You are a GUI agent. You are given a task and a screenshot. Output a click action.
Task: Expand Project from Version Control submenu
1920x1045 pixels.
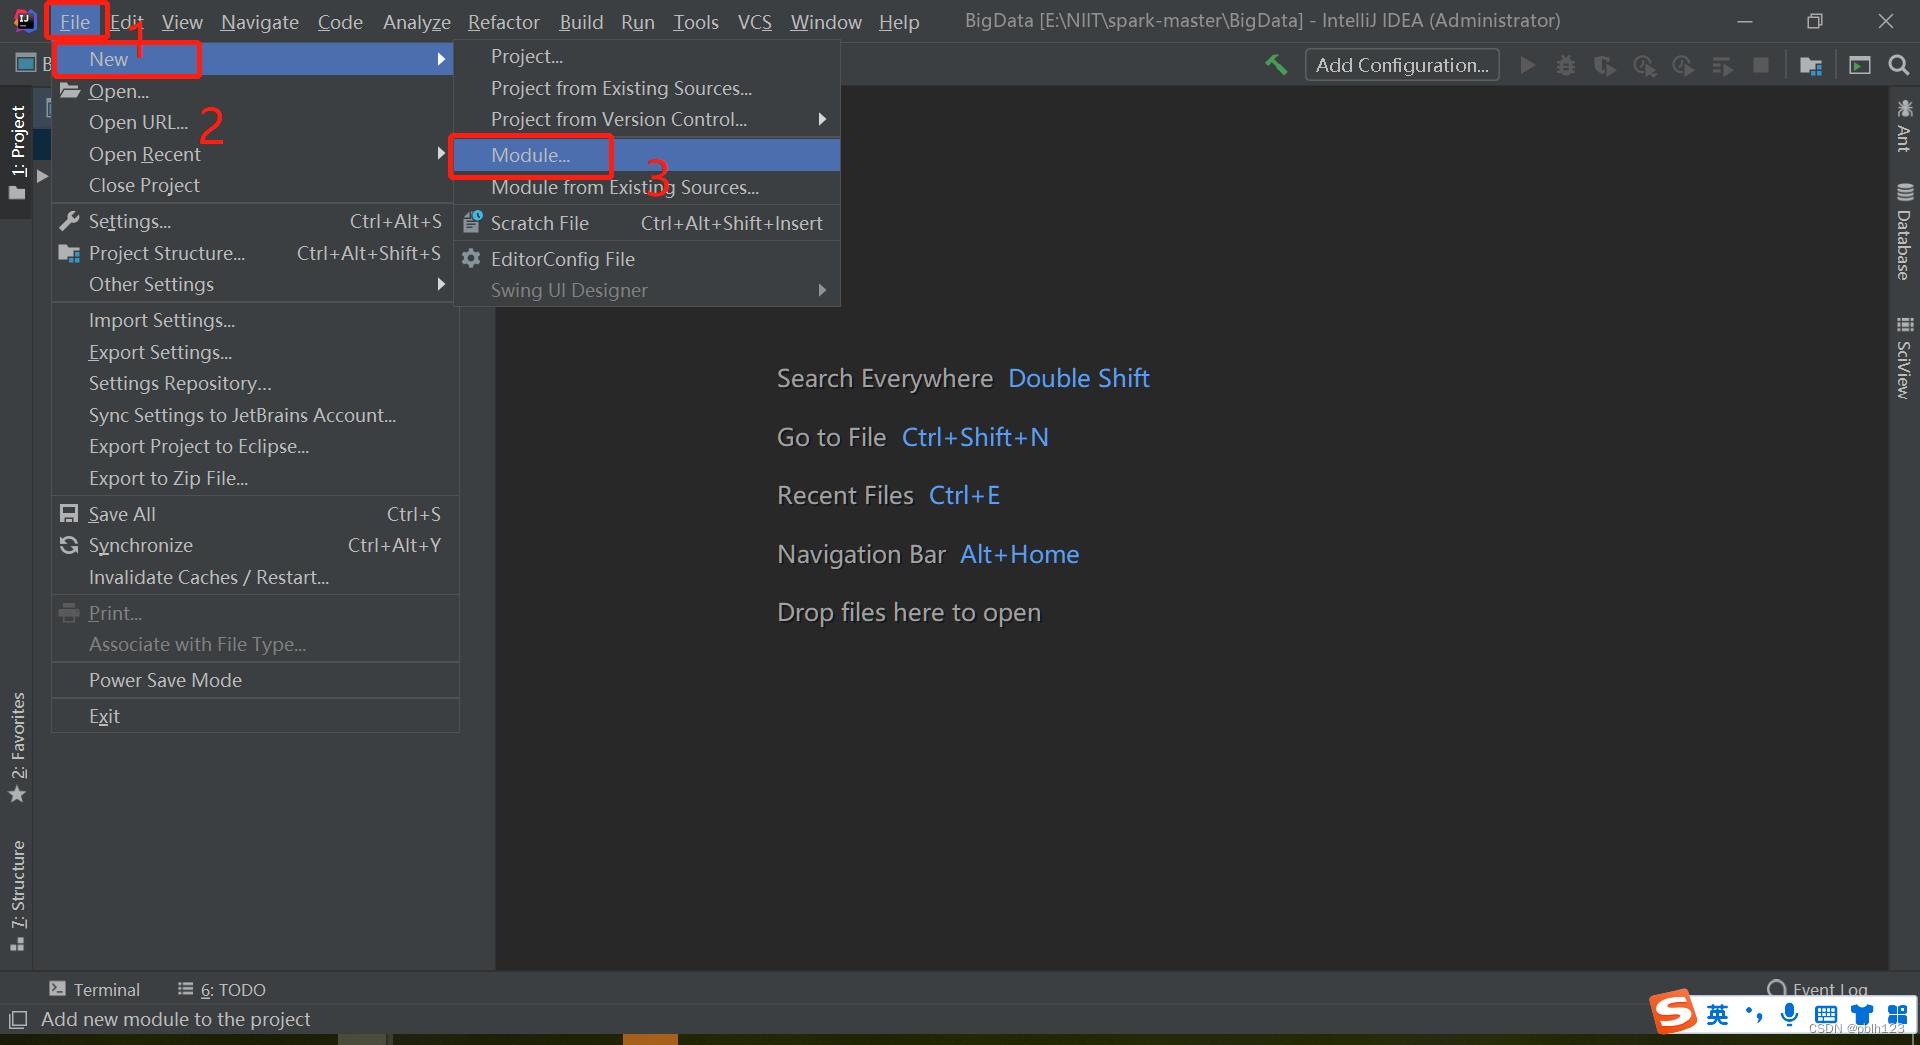click(x=822, y=119)
